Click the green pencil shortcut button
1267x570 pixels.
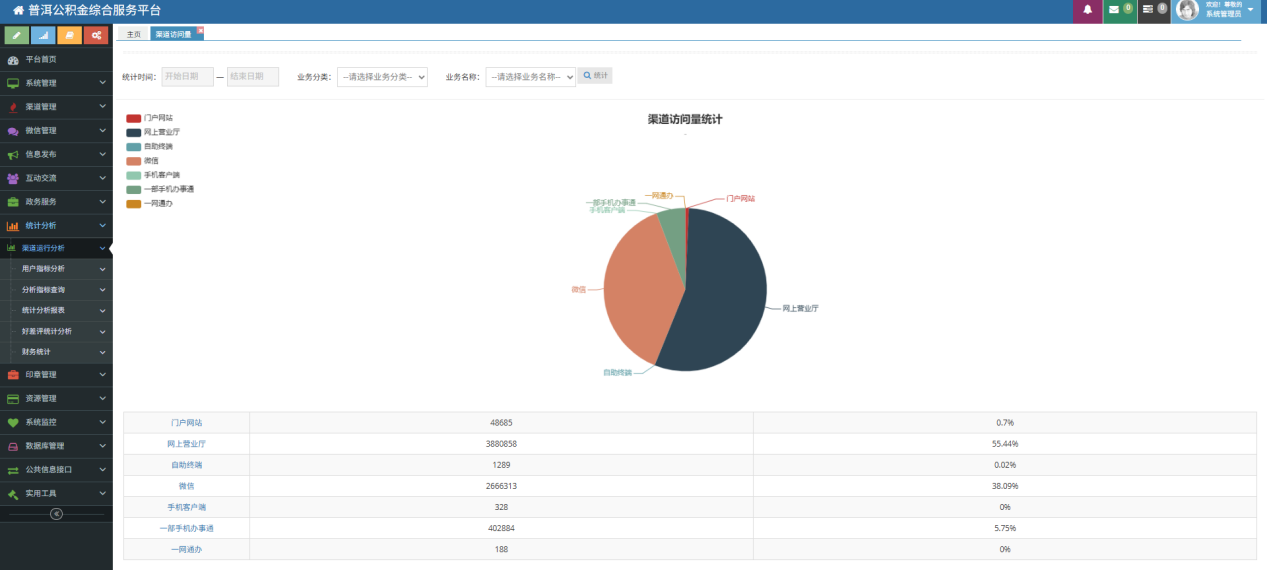16,35
